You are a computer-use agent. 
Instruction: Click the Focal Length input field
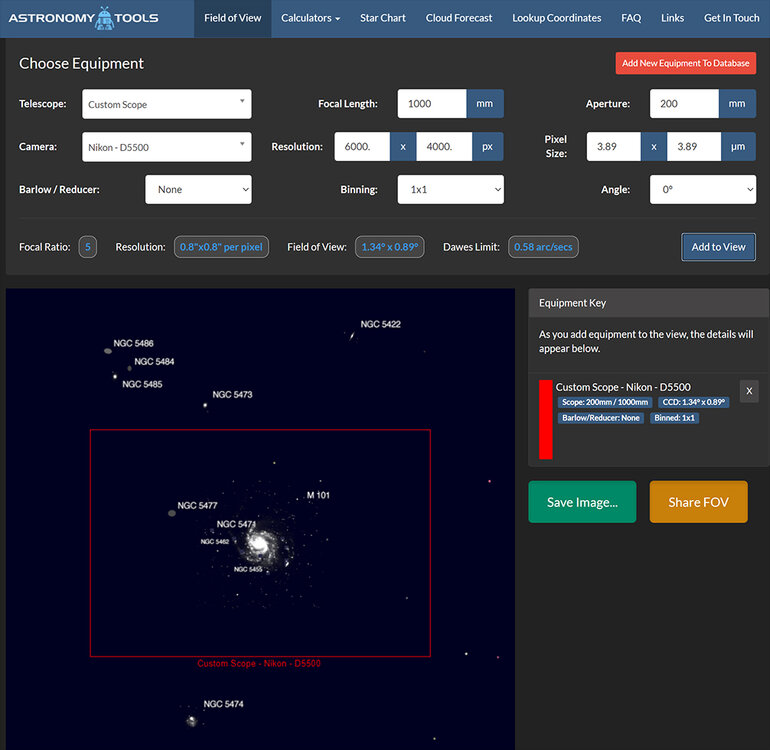click(432, 104)
